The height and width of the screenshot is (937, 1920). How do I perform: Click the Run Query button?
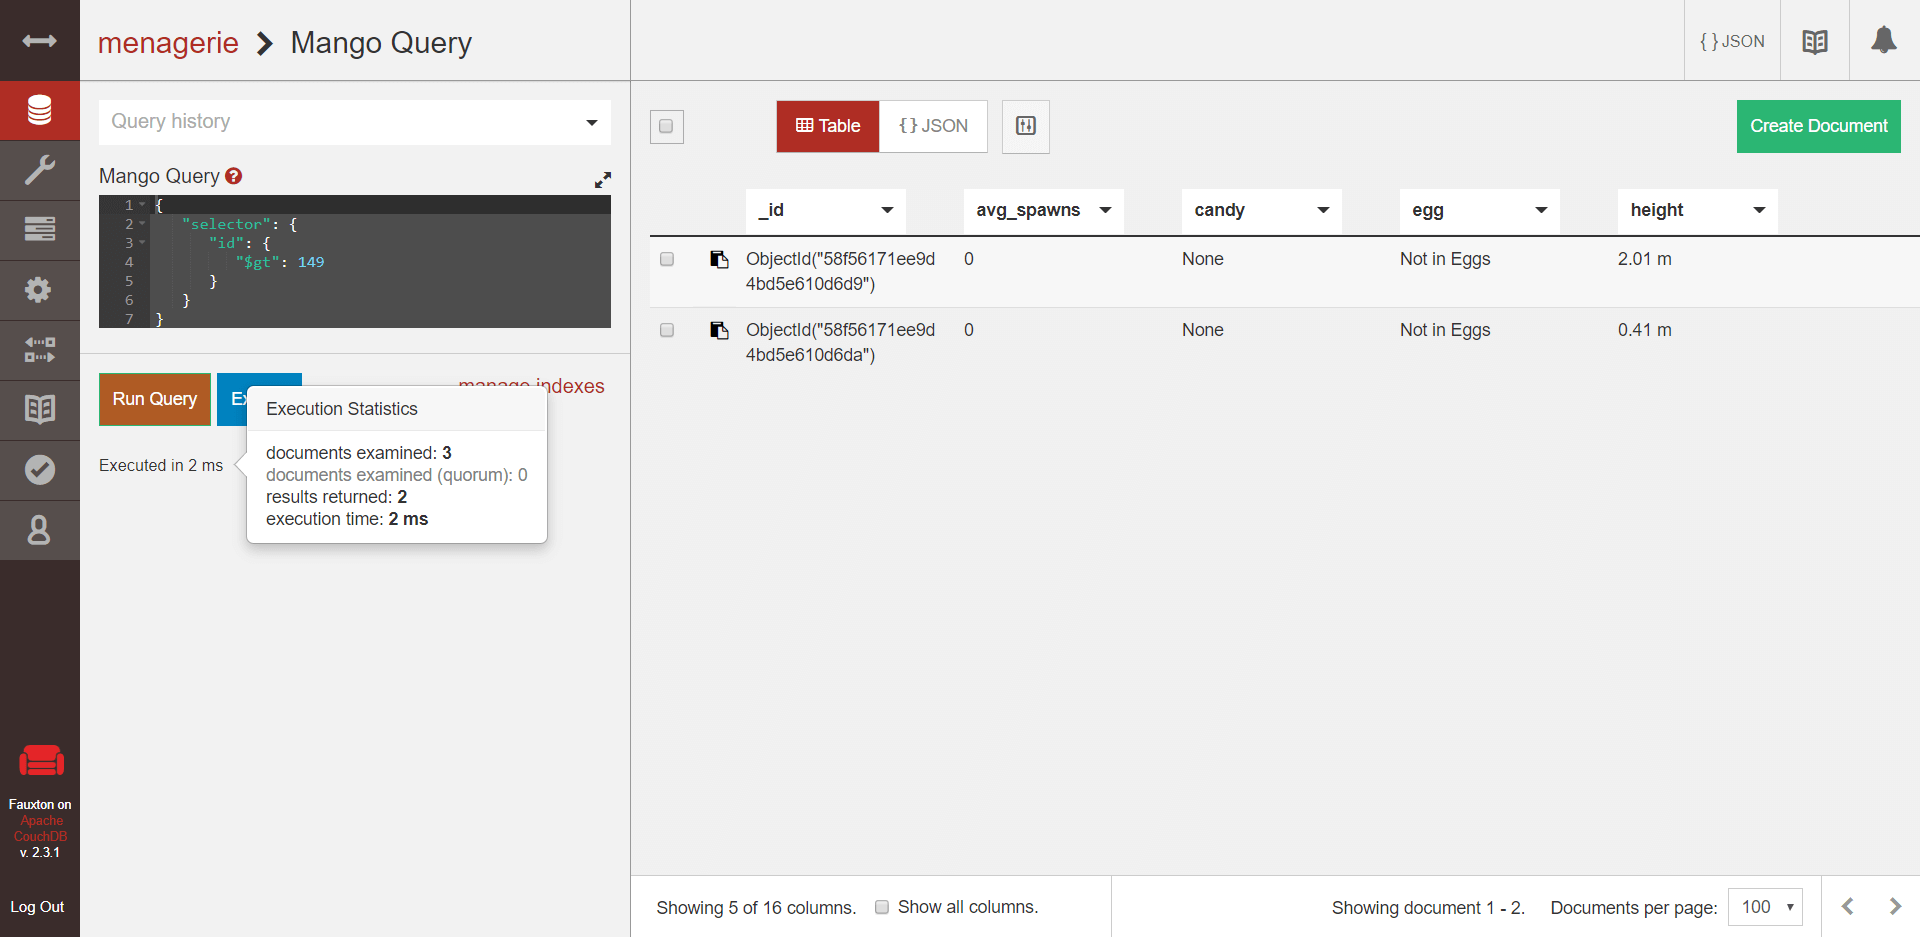(x=155, y=399)
